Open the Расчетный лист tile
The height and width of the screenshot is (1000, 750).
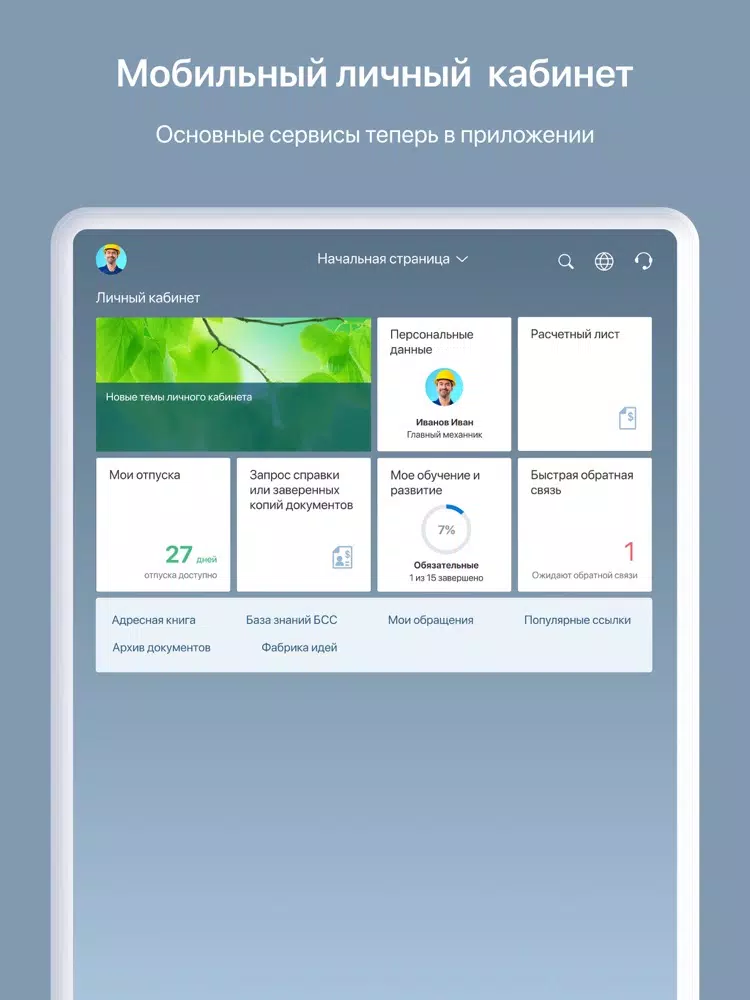585,384
